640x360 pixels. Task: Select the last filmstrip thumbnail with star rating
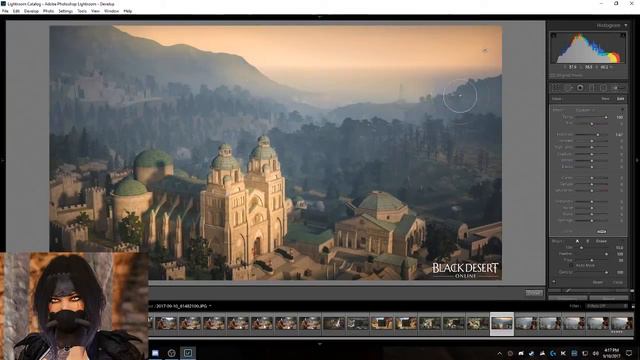(x=622, y=324)
